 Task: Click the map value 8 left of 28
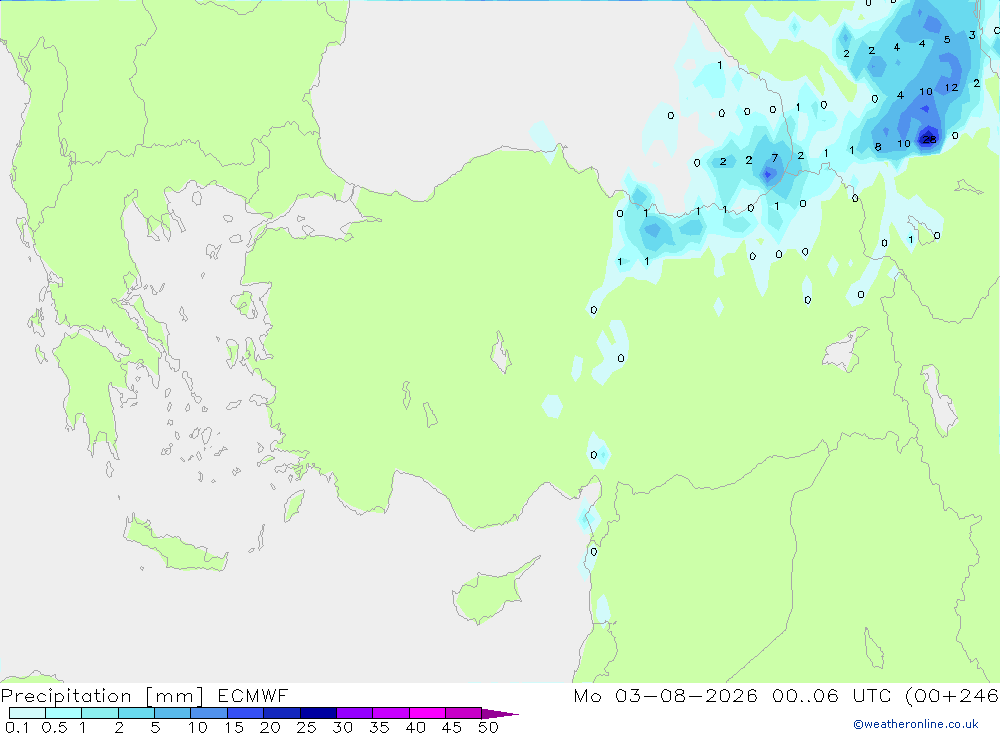[878, 147]
